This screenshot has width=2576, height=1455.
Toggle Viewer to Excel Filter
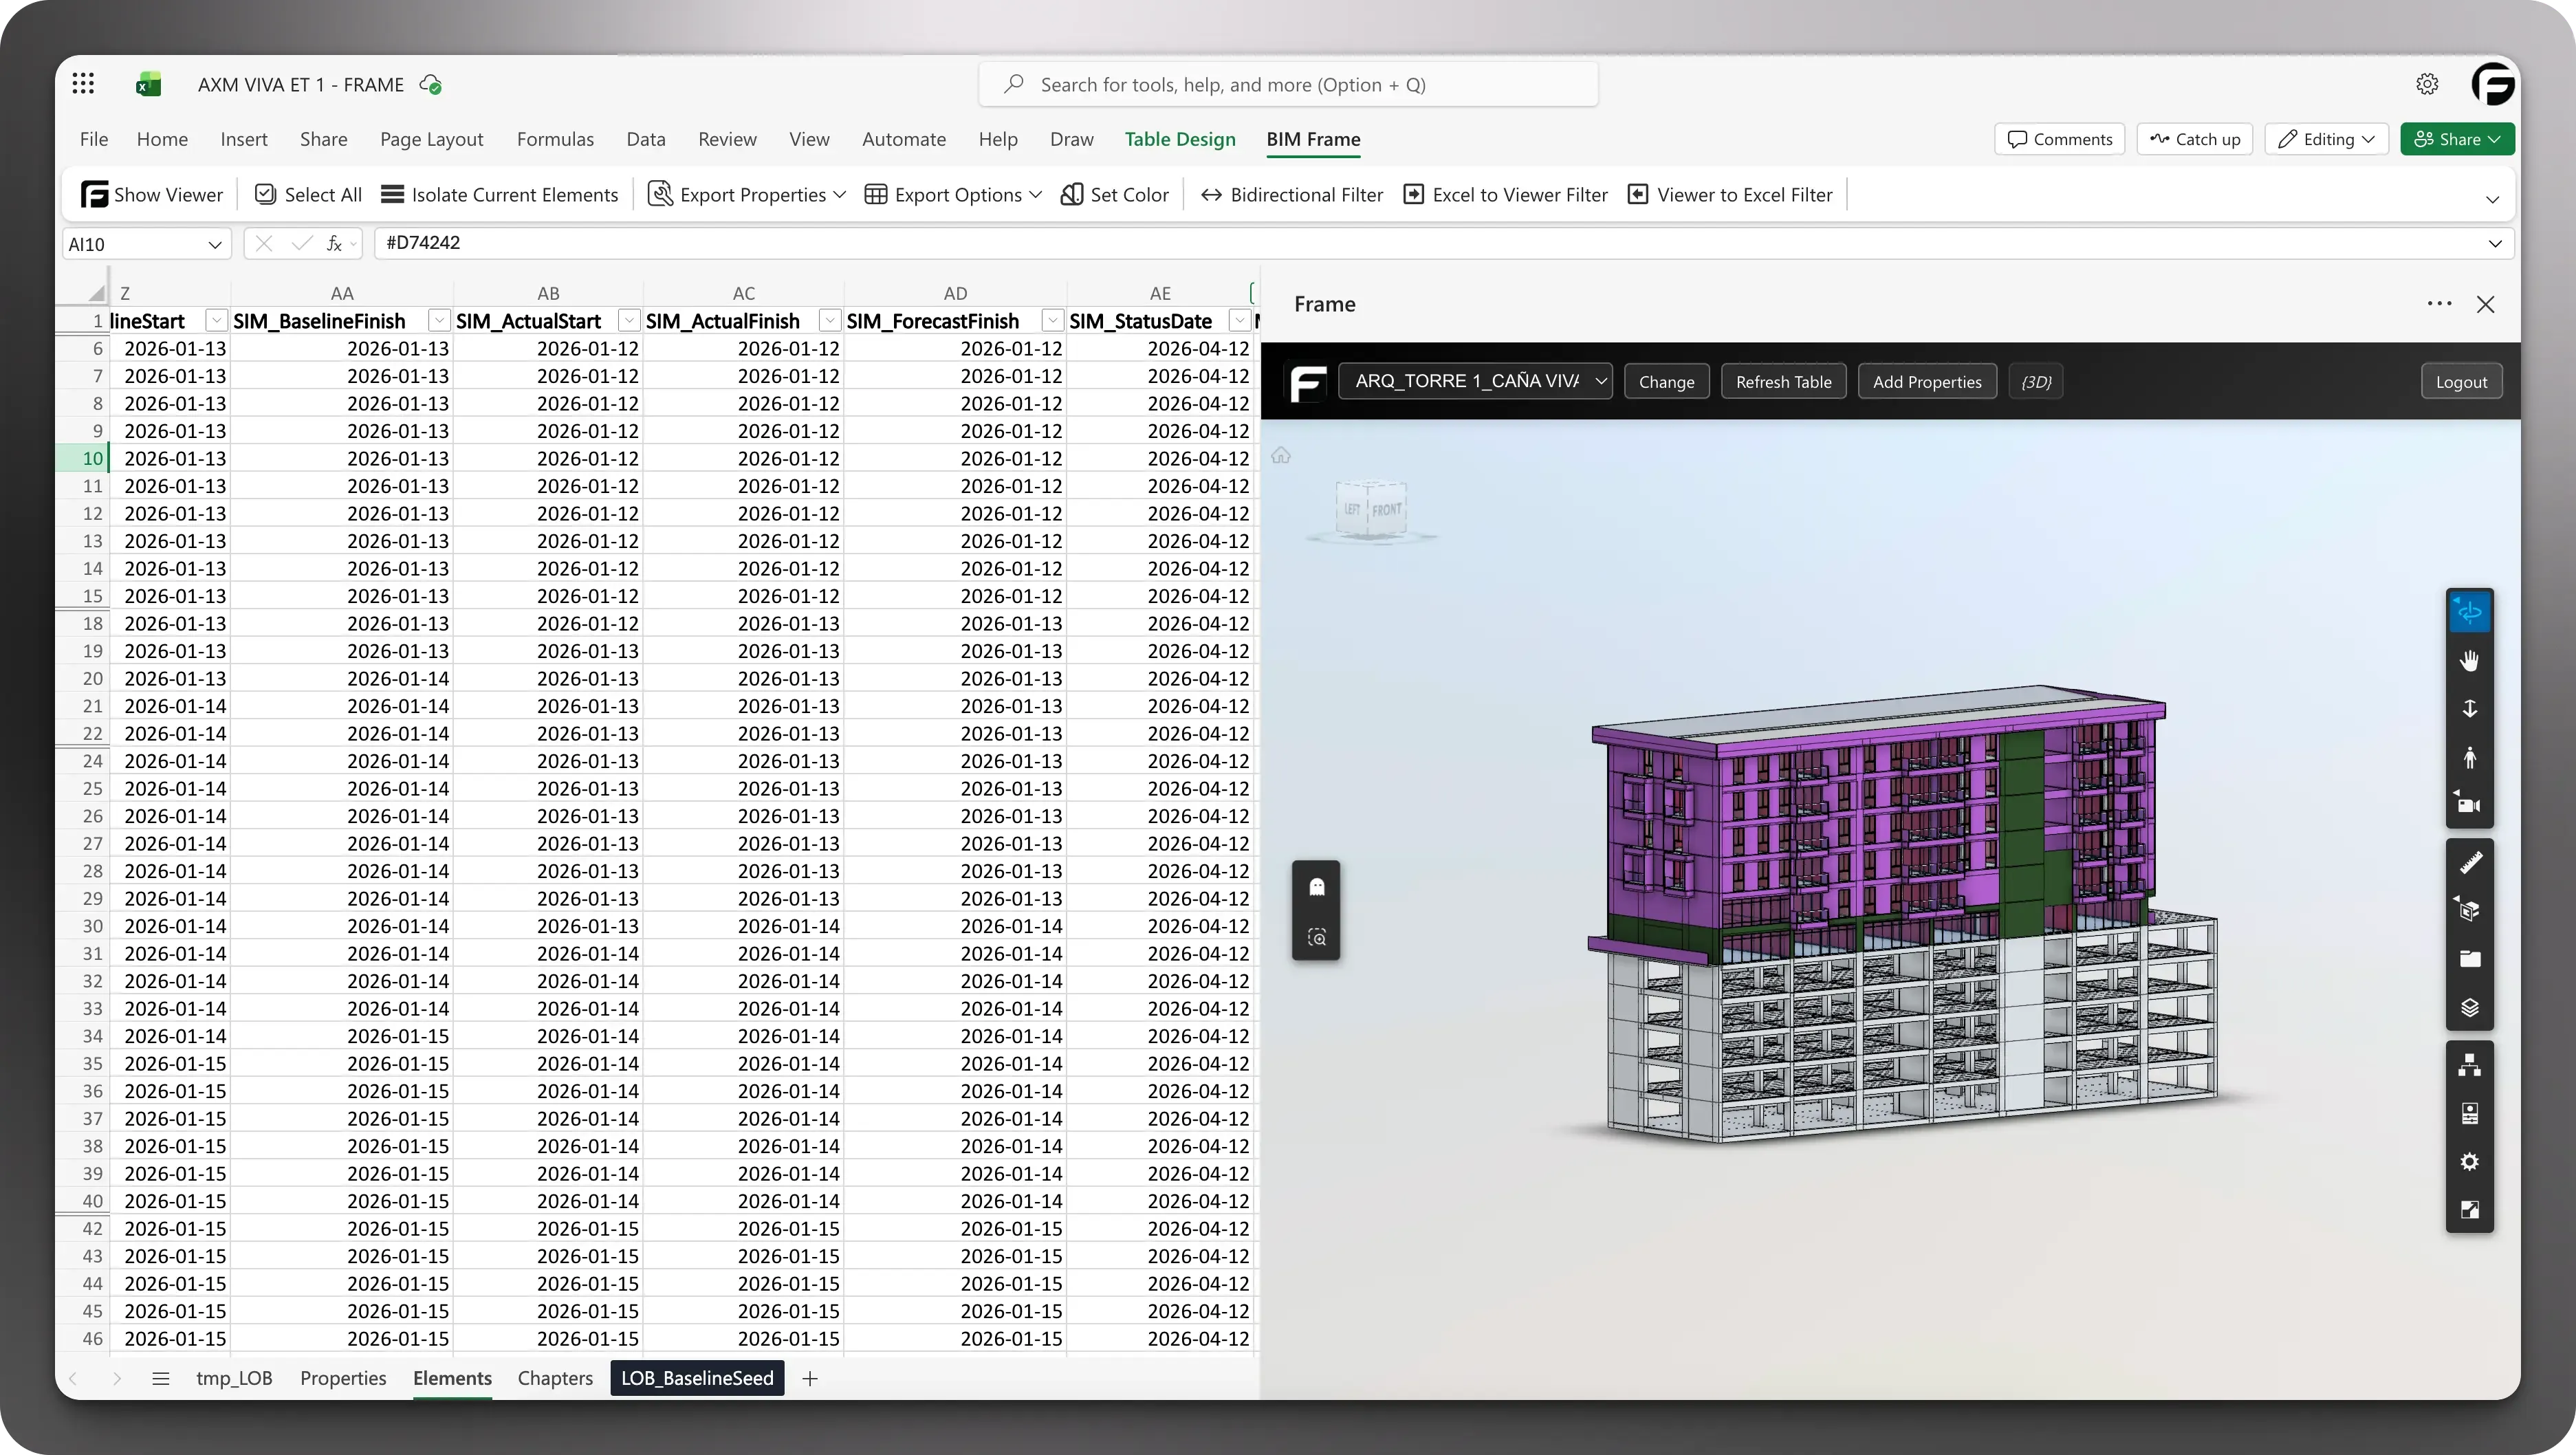pyautogui.click(x=1730, y=195)
